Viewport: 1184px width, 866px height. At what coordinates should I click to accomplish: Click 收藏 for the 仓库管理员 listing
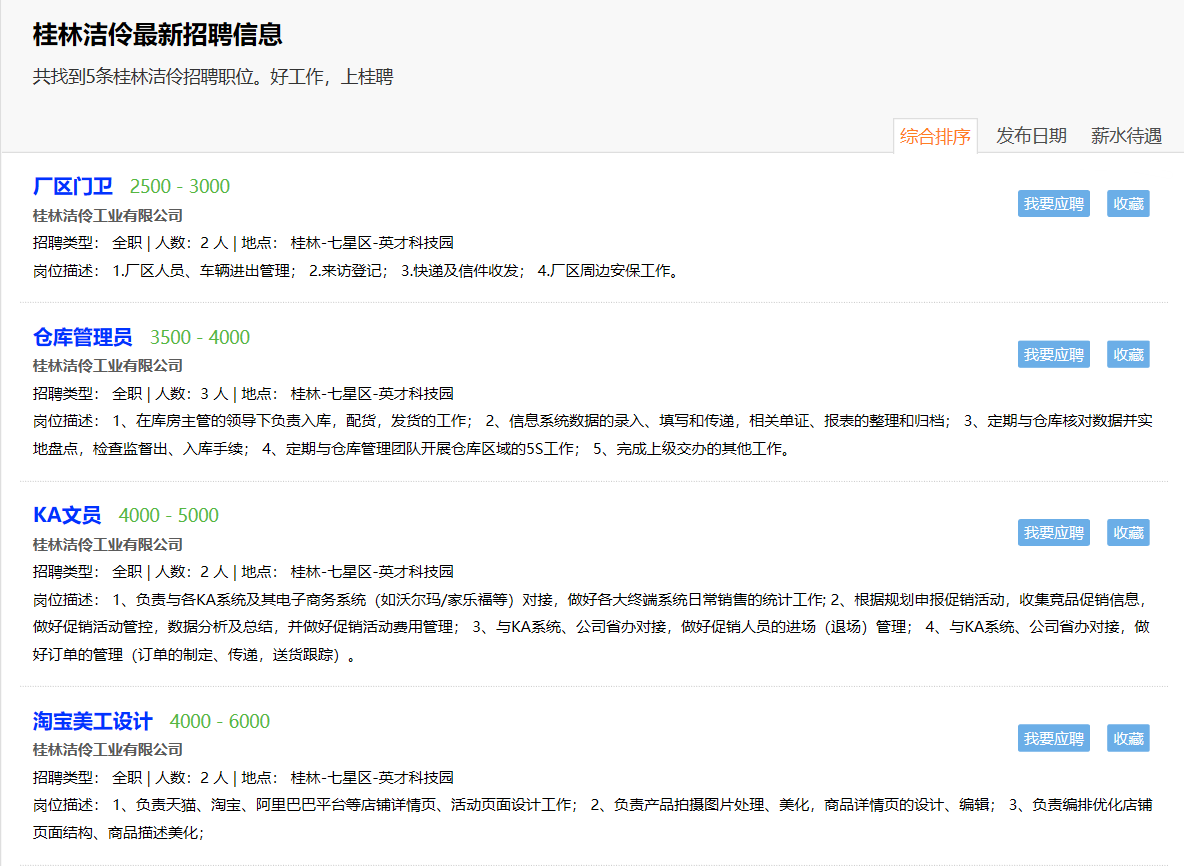point(1128,354)
